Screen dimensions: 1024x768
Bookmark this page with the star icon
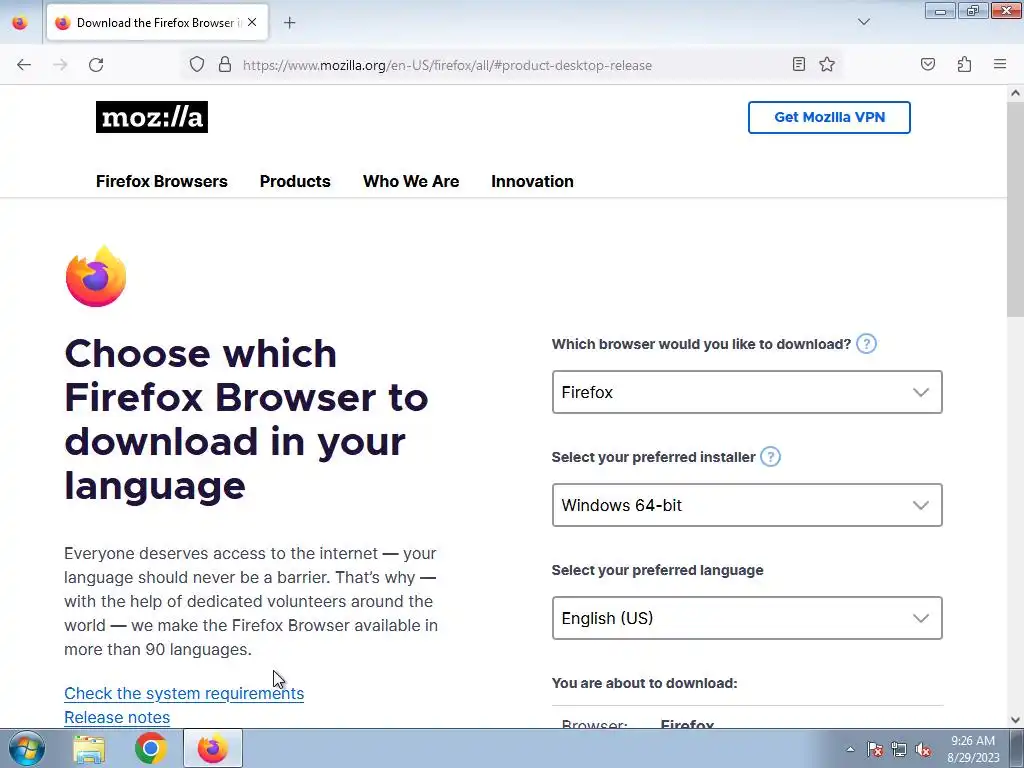[x=827, y=64]
